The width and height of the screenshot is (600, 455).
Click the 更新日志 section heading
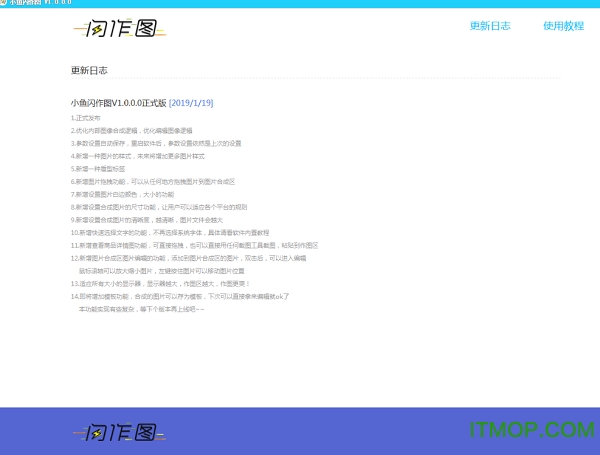click(89, 70)
